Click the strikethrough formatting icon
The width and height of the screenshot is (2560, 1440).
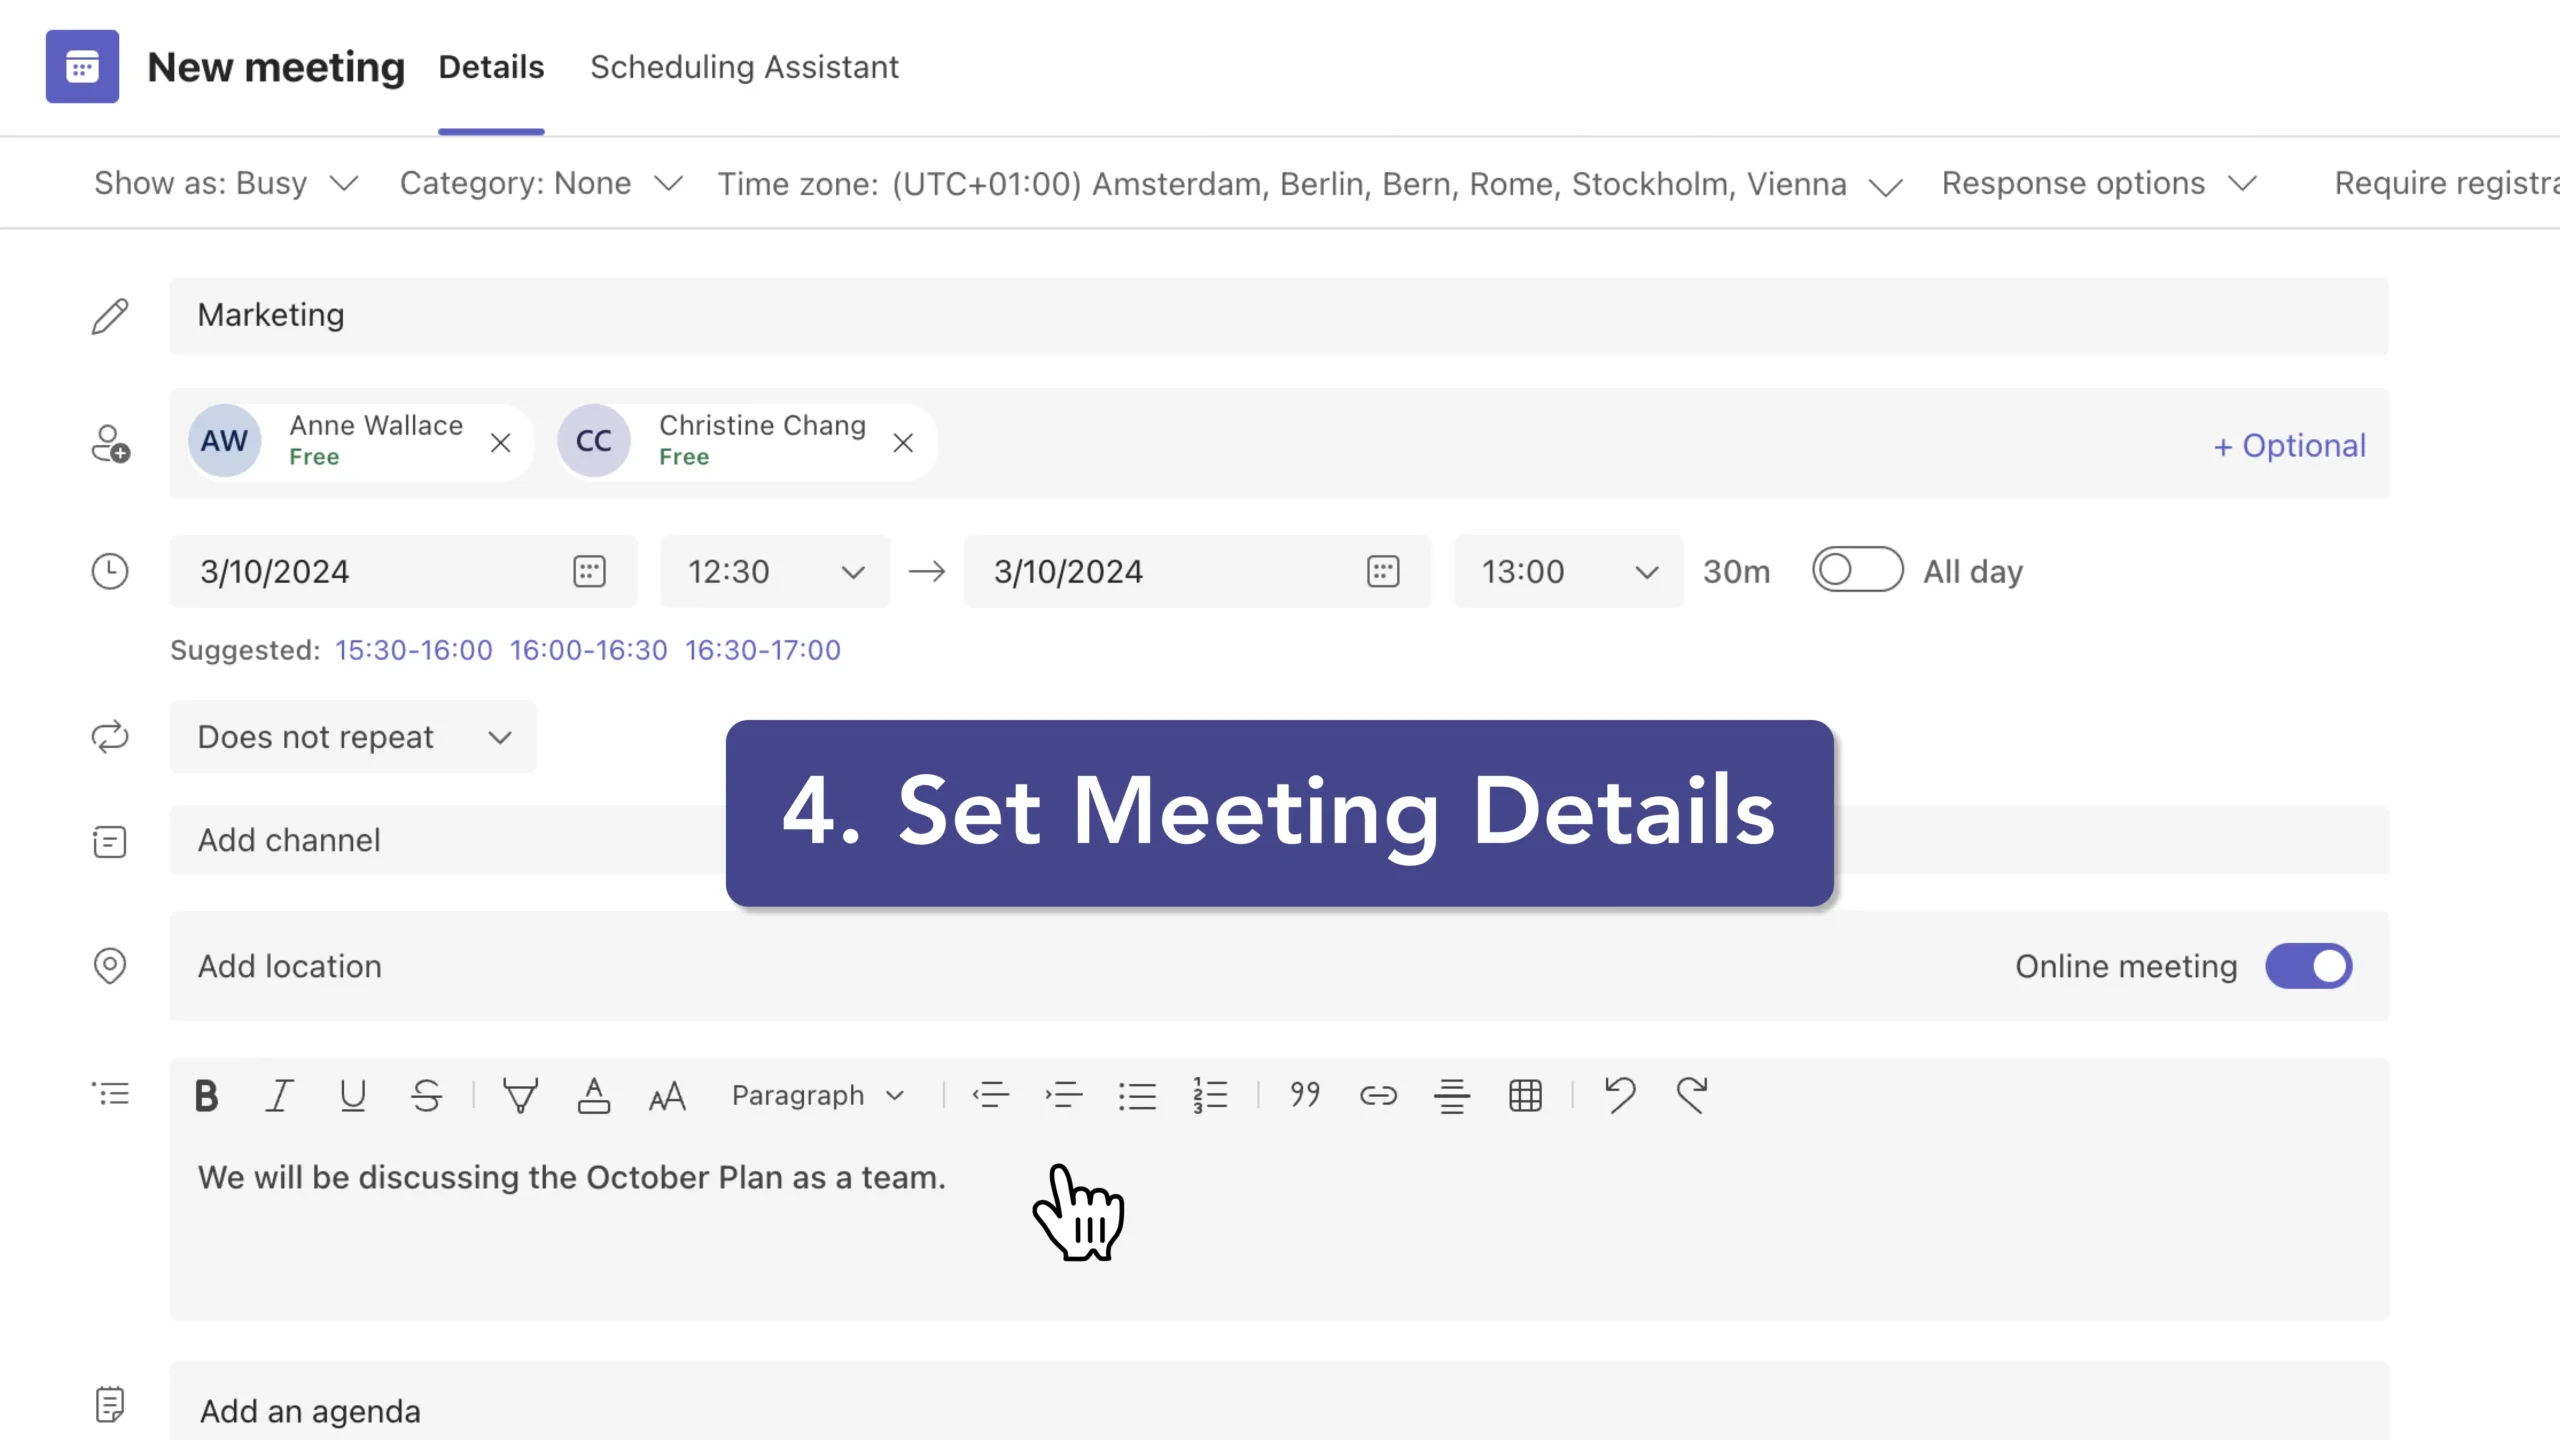(x=426, y=1096)
